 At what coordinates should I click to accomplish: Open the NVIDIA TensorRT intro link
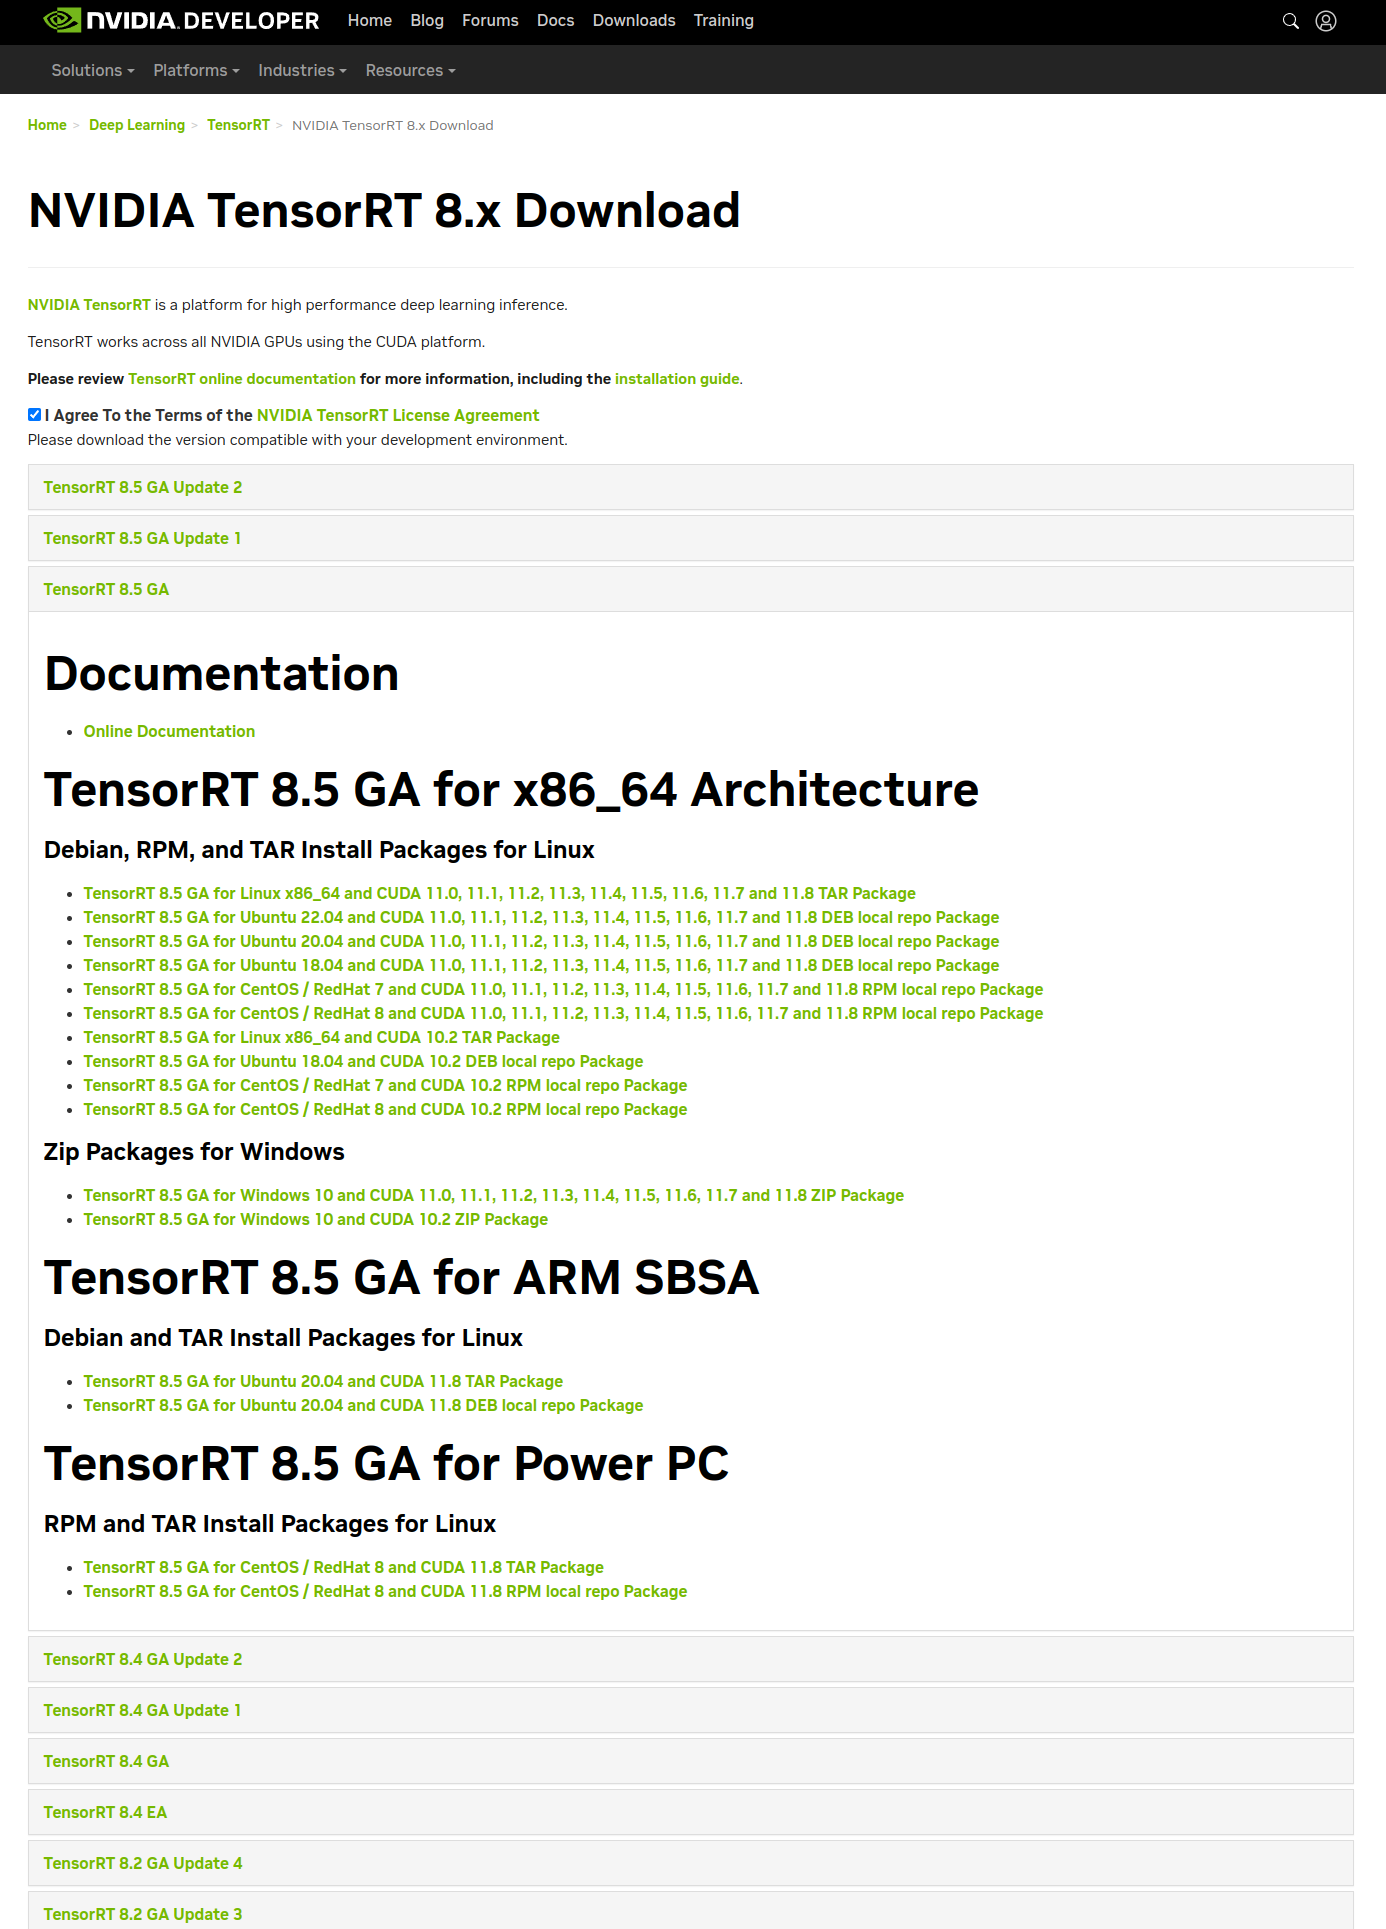(89, 305)
